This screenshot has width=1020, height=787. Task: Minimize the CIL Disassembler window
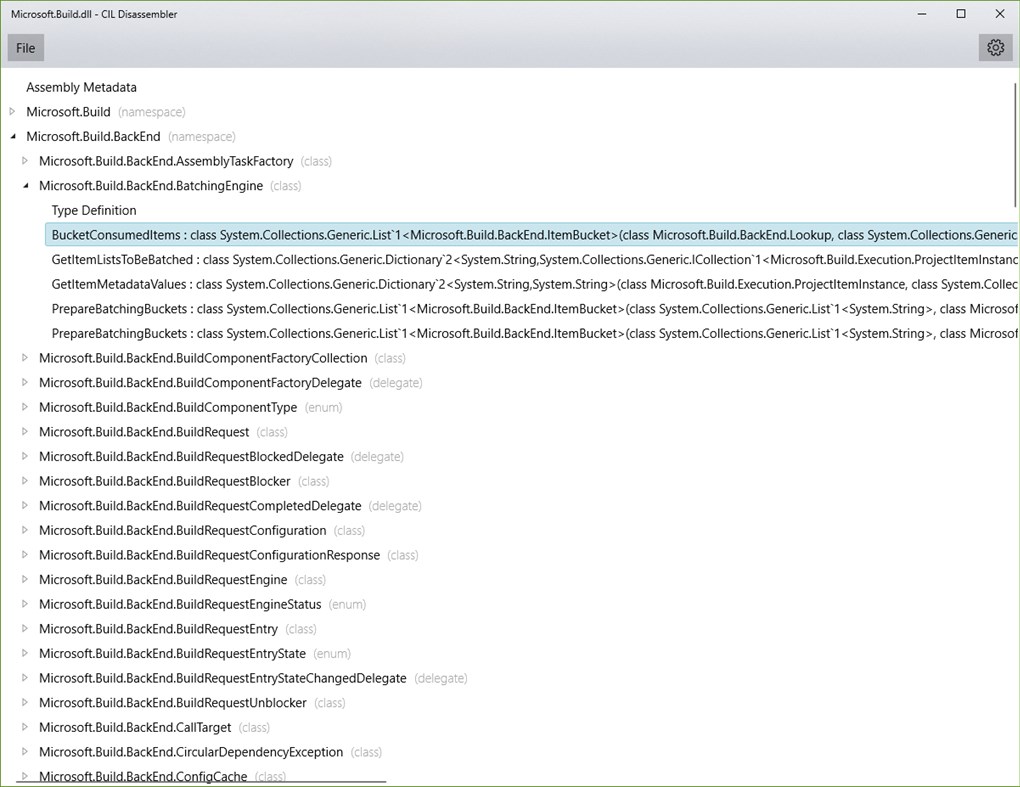click(922, 14)
